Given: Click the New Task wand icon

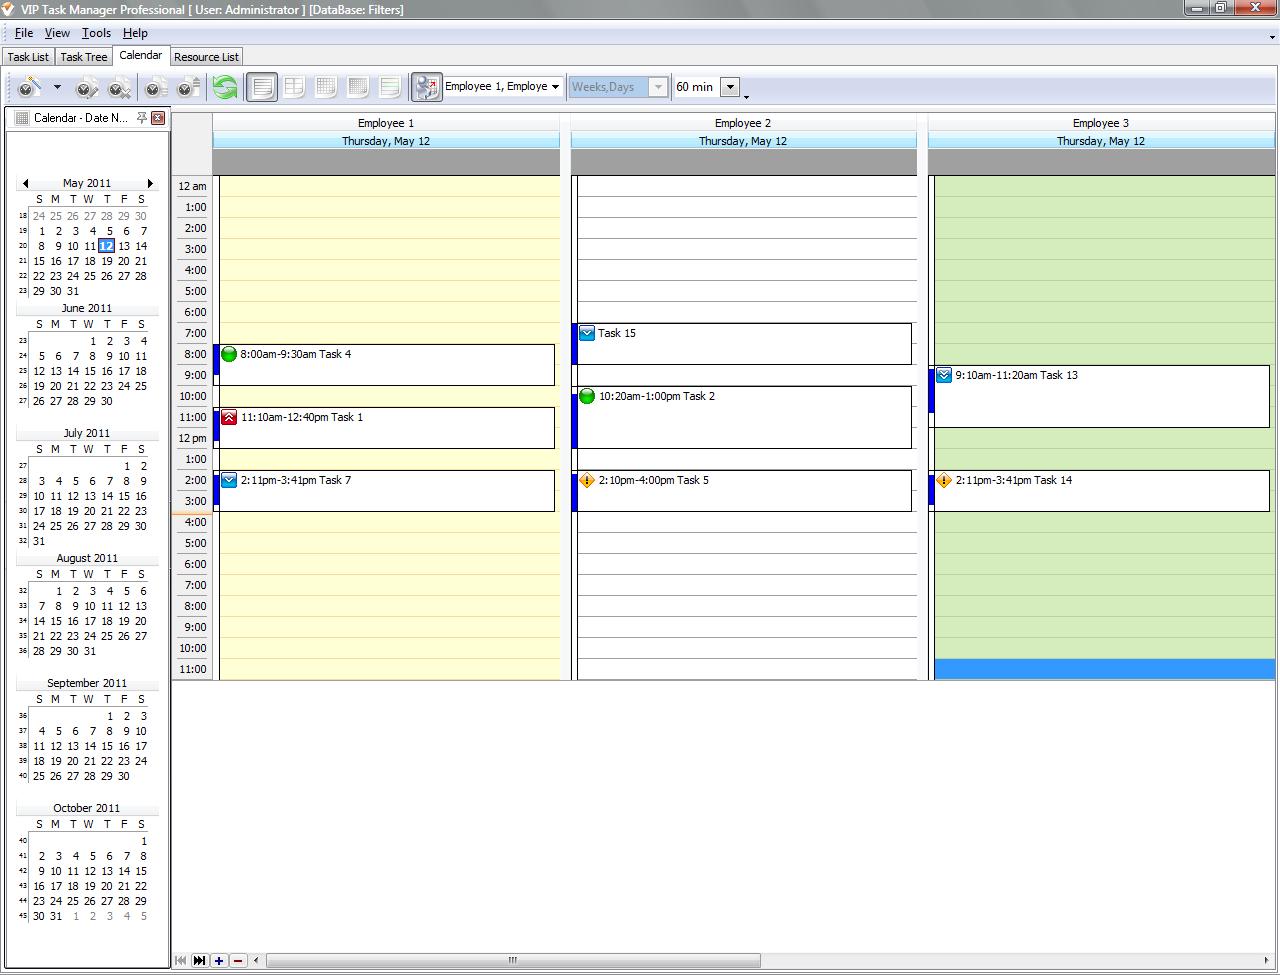Looking at the screenshot, I should (30, 88).
